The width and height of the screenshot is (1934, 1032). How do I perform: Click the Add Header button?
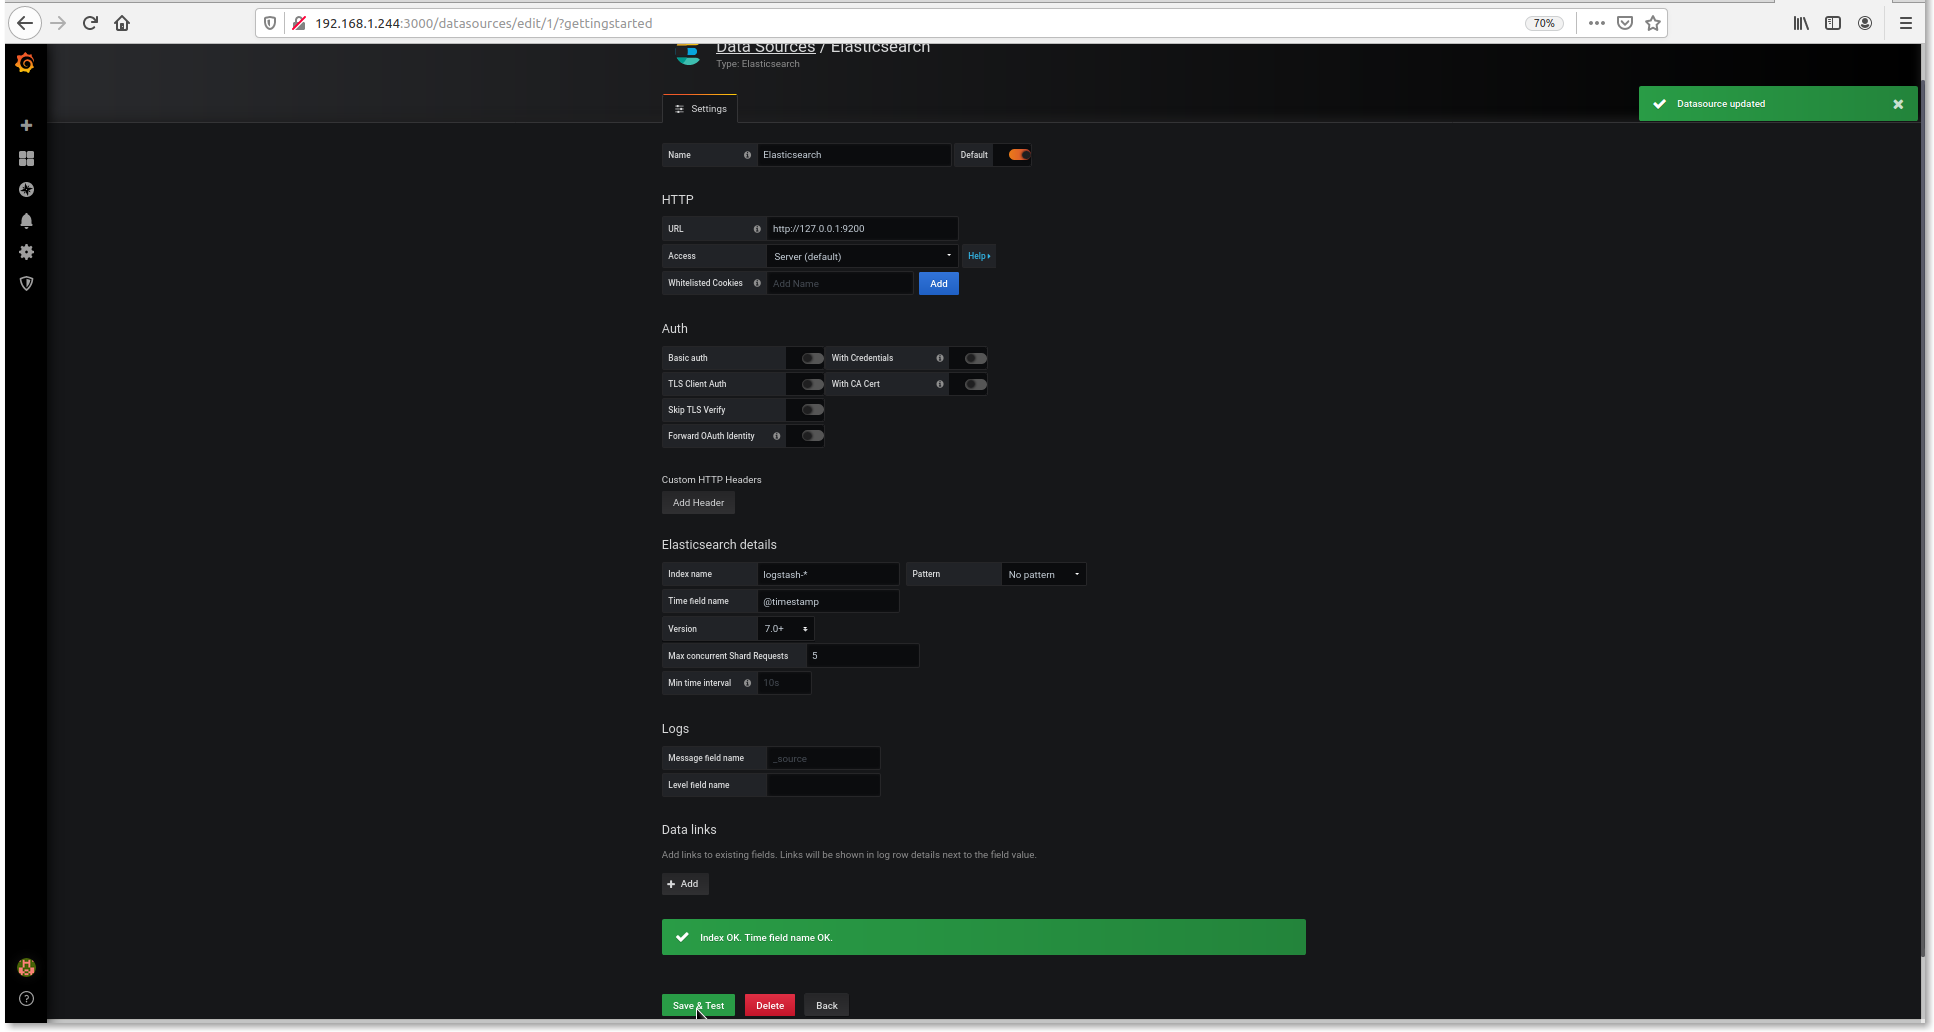coord(698,503)
